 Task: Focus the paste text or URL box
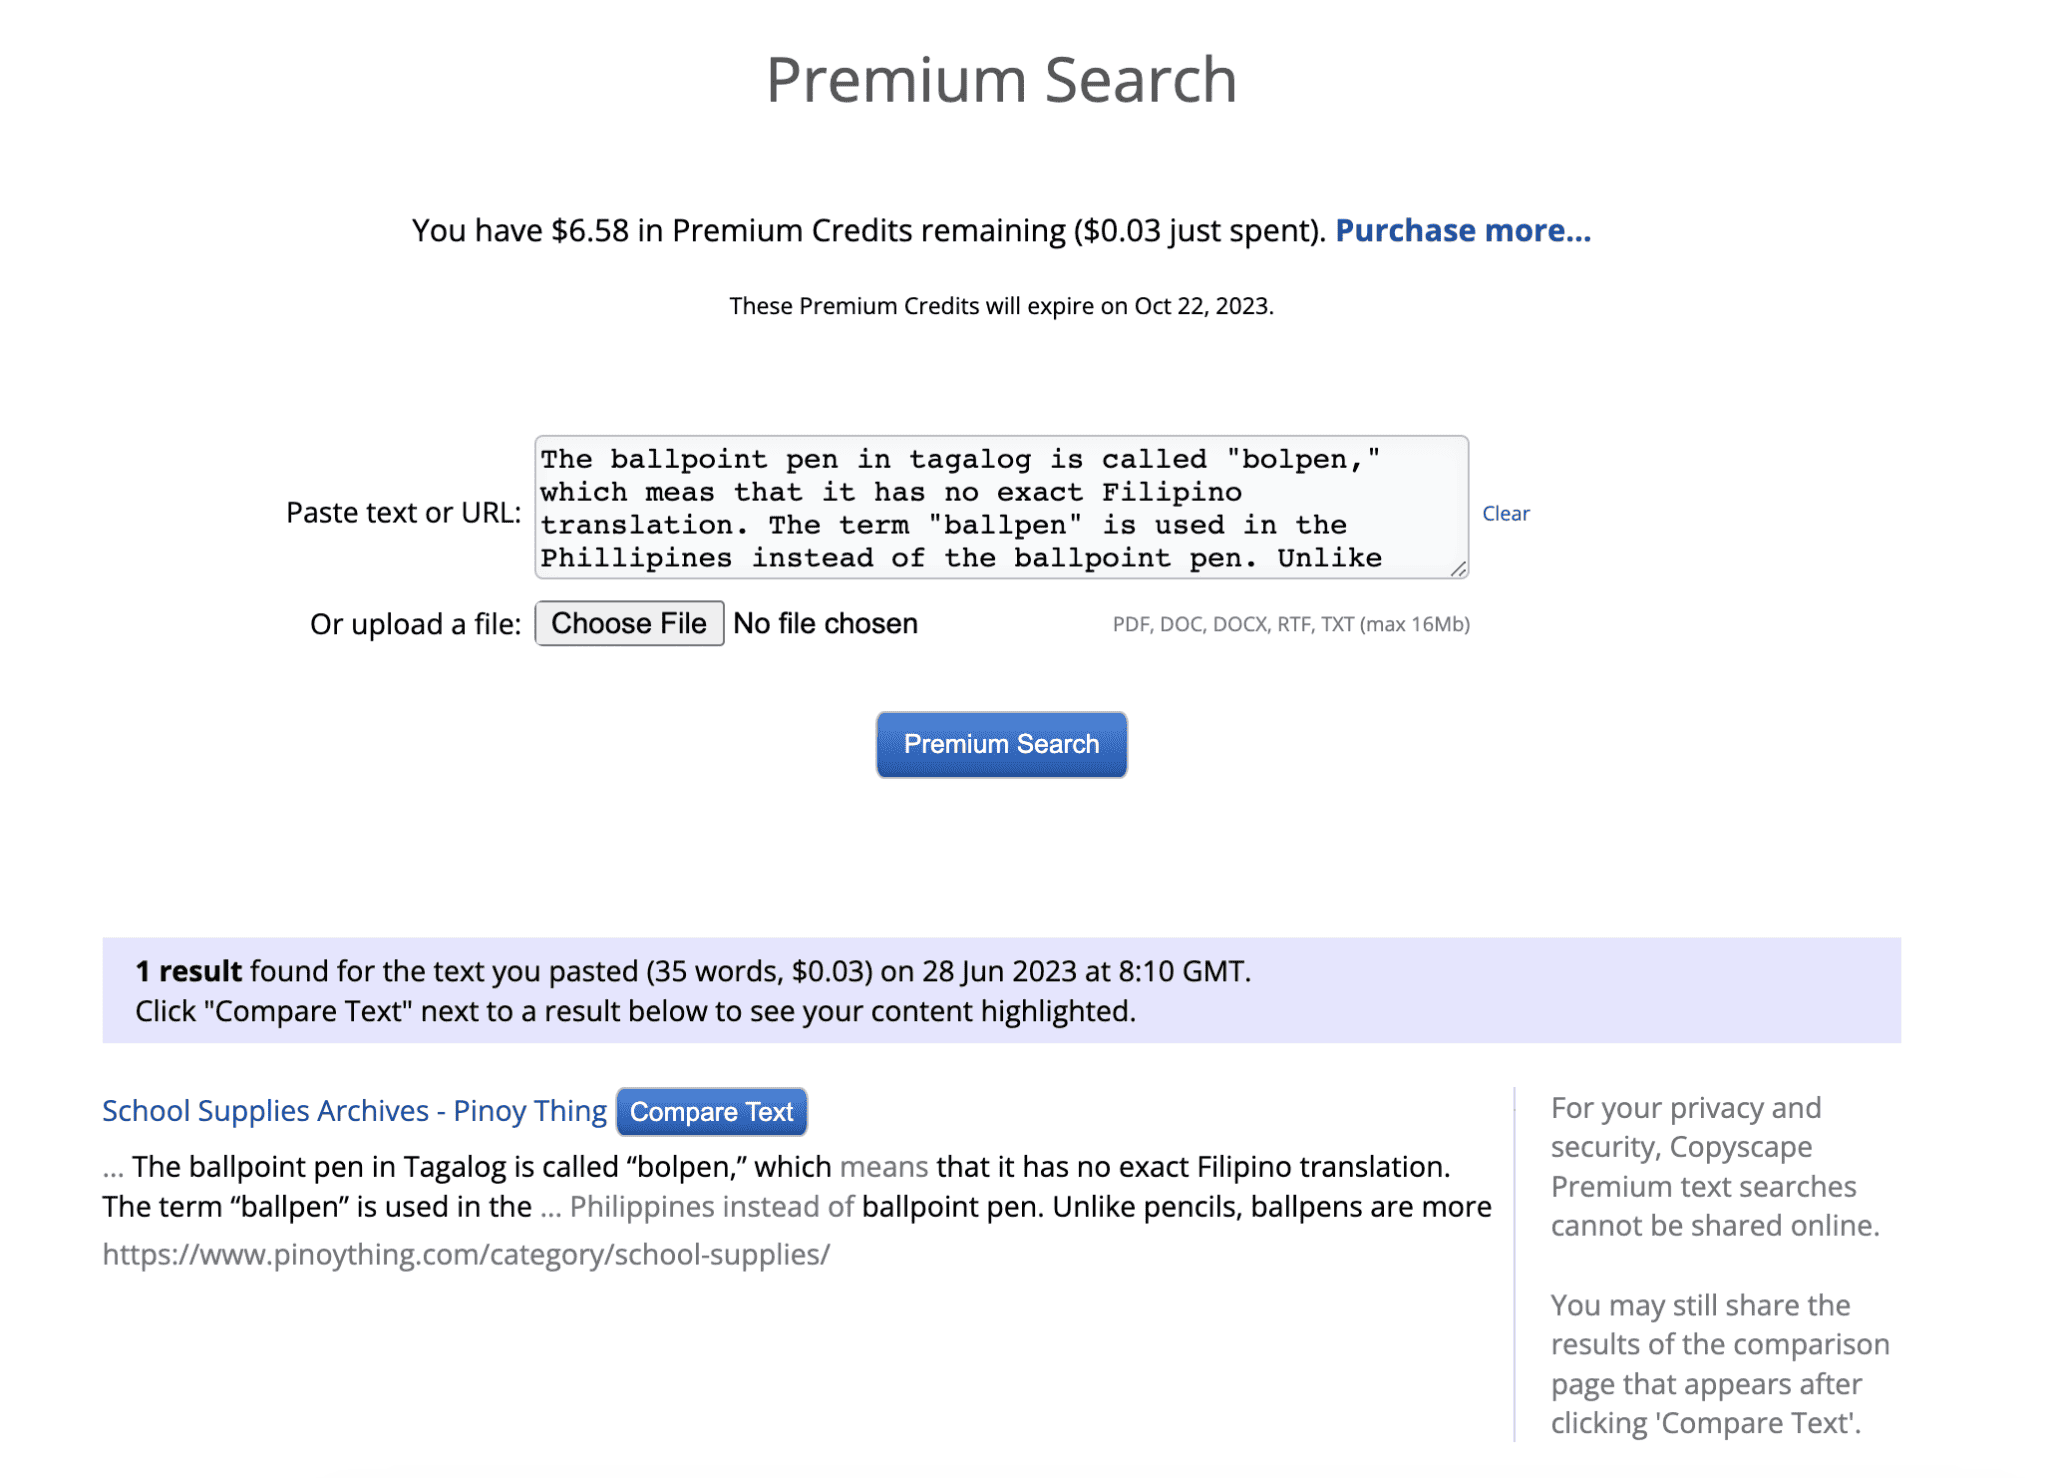click(1000, 507)
